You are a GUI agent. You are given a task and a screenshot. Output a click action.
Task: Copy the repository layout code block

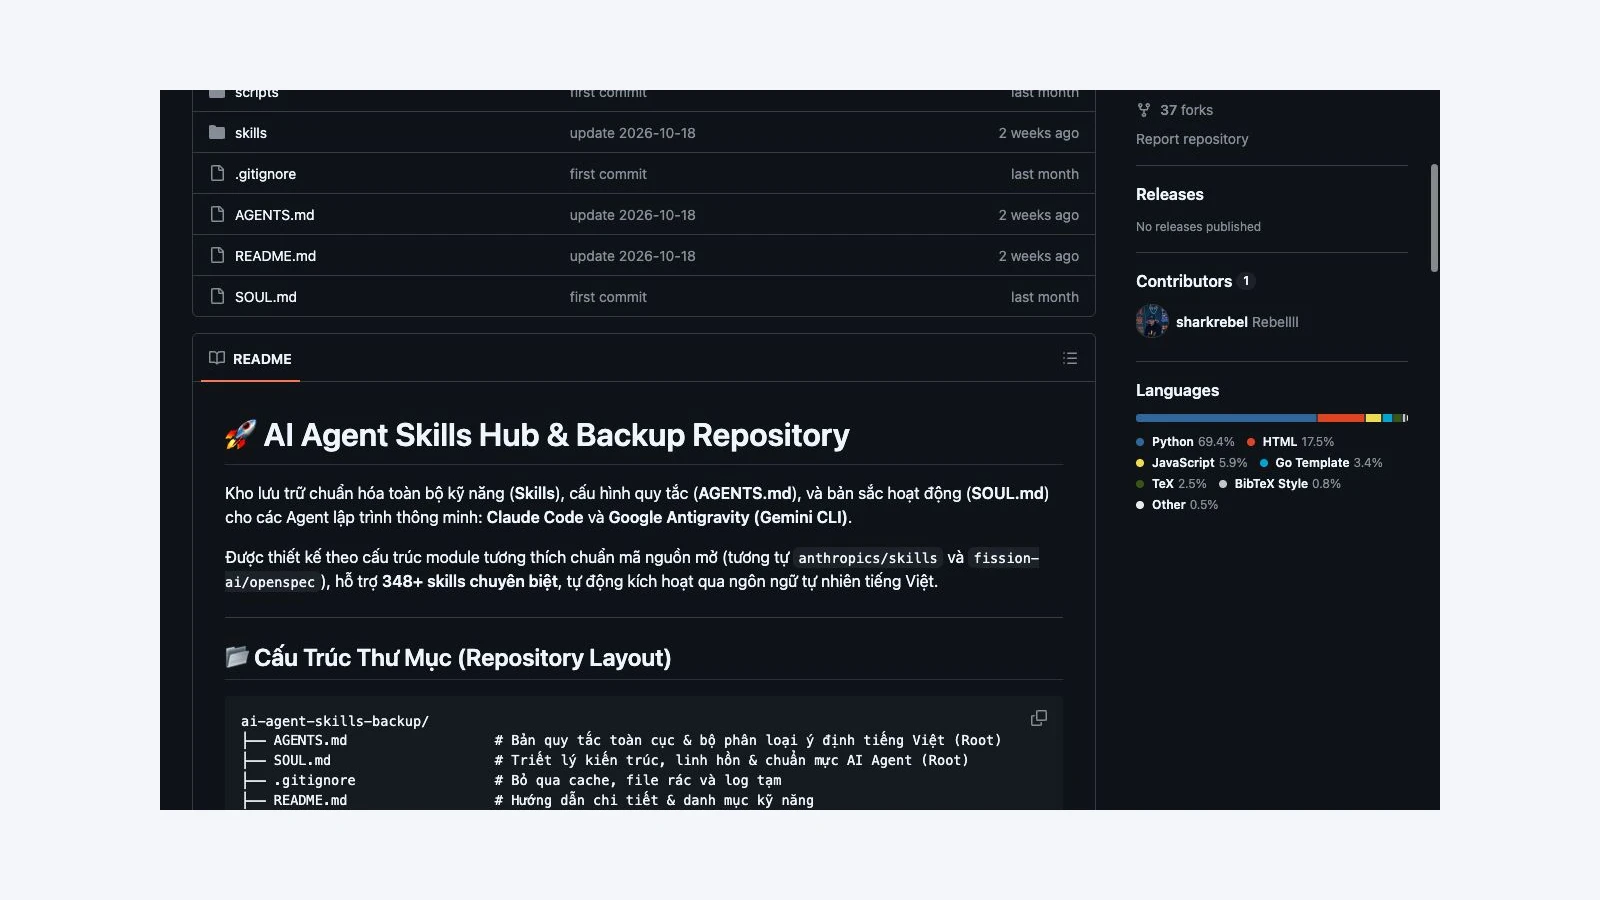(x=1039, y=718)
